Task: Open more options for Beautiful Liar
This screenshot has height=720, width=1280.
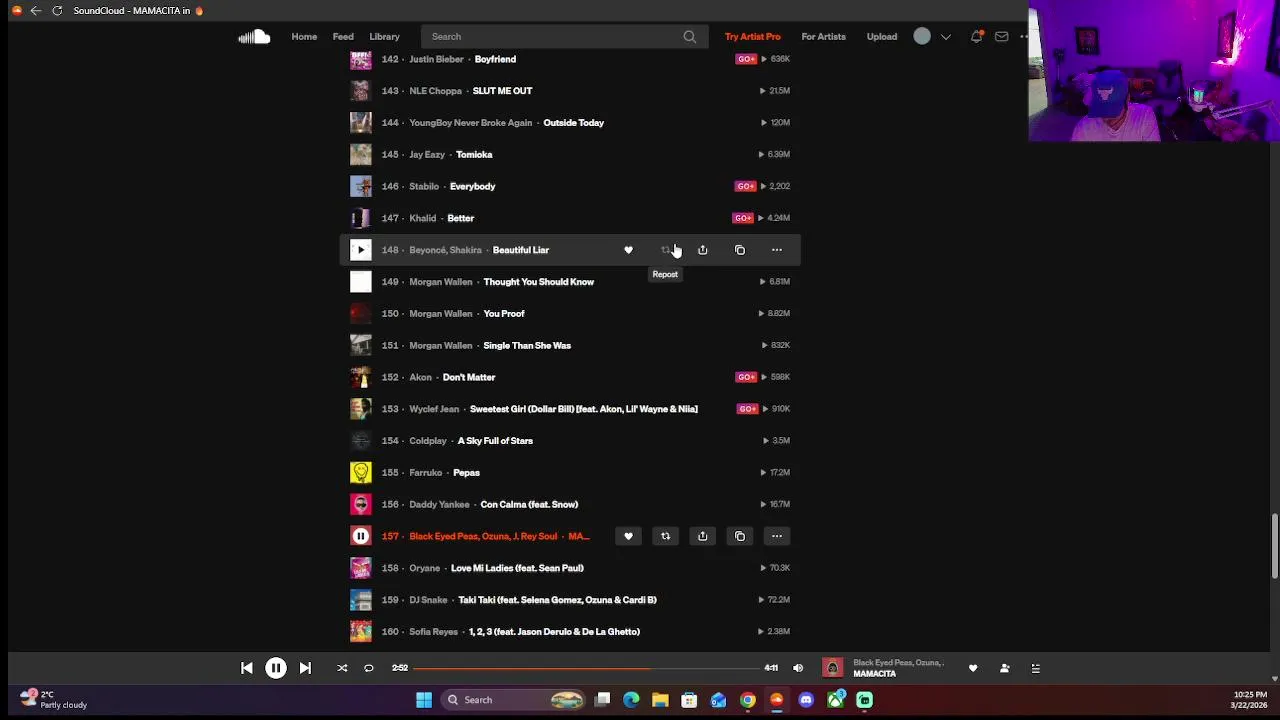Action: tap(777, 250)
